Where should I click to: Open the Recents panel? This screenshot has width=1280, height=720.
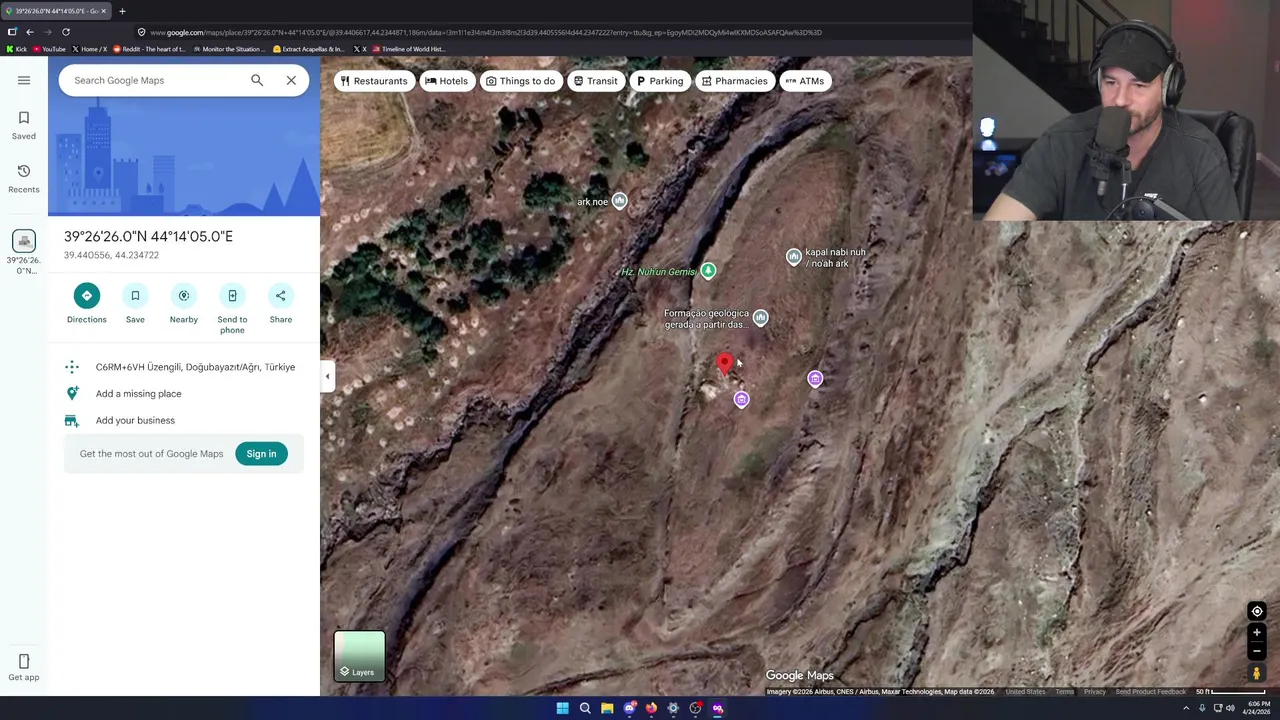(x=24, y=179)
